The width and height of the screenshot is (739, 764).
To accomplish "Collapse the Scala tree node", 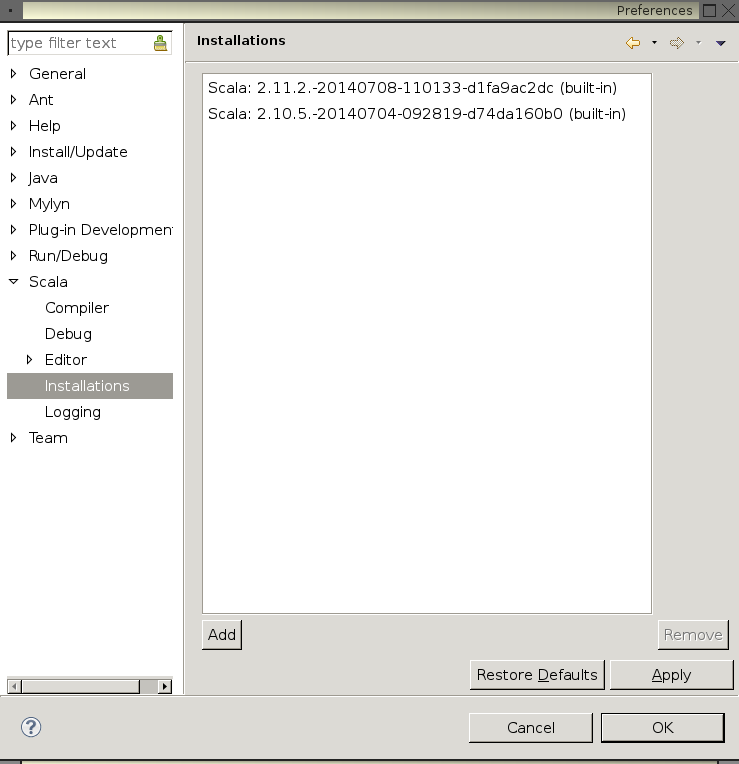I will click(14, 282).
